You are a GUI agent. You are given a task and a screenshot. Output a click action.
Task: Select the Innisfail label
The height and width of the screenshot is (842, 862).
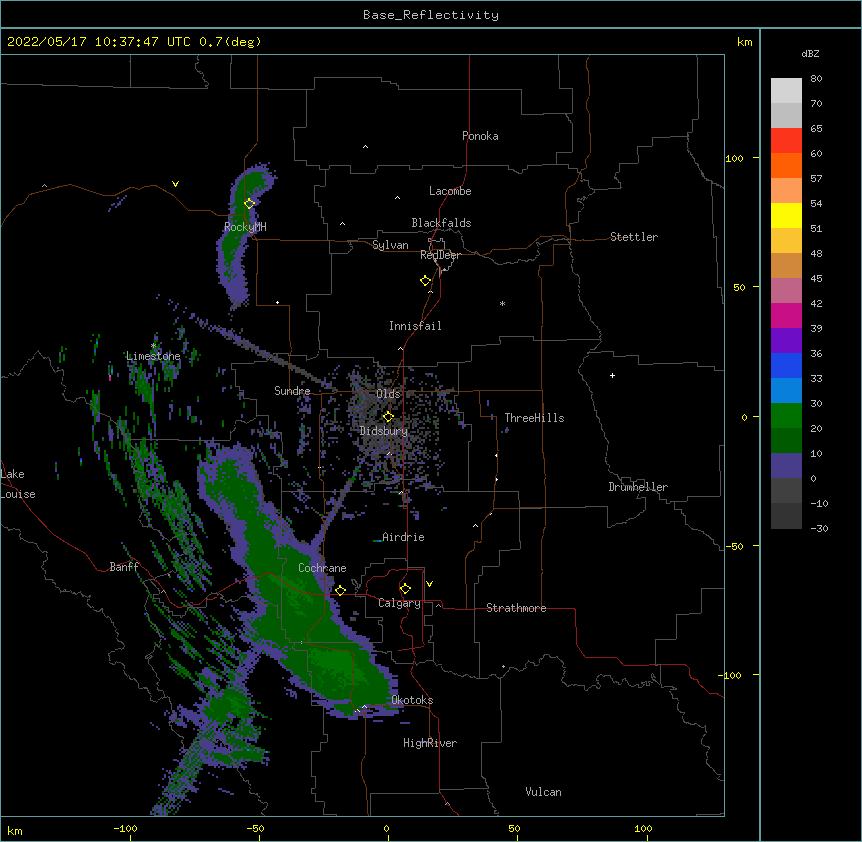pyautogui.click(x=415, y=326)
